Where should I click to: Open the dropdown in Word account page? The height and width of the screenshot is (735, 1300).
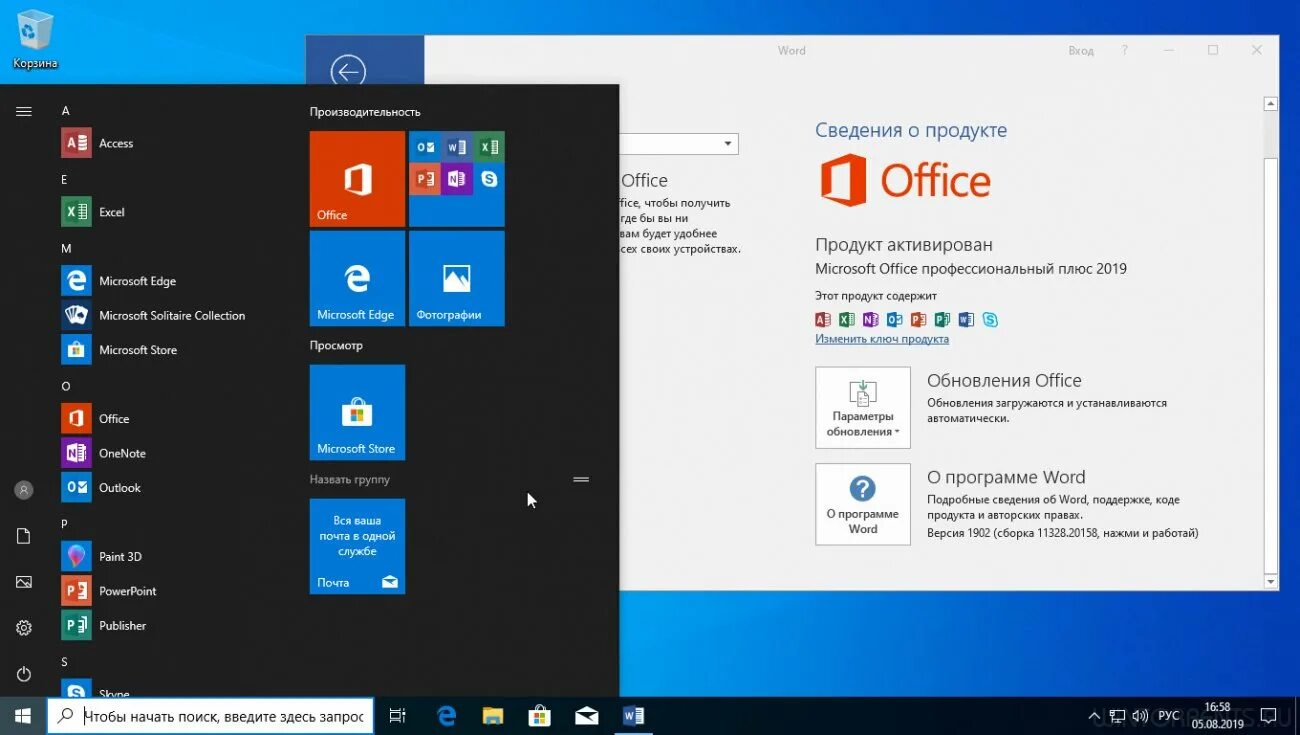pyautogui.click(x=728, y=145)
